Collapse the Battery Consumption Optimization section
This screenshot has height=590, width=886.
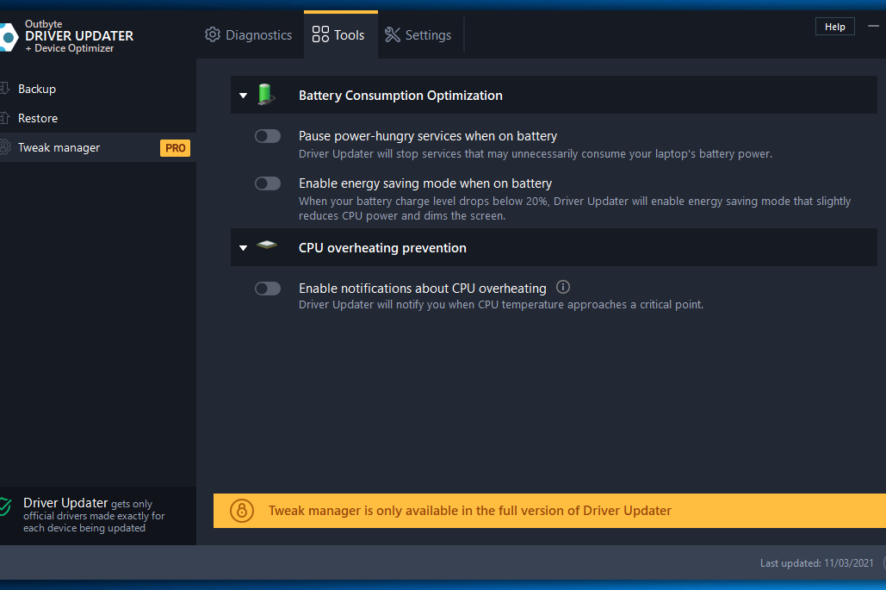(243, 96)
